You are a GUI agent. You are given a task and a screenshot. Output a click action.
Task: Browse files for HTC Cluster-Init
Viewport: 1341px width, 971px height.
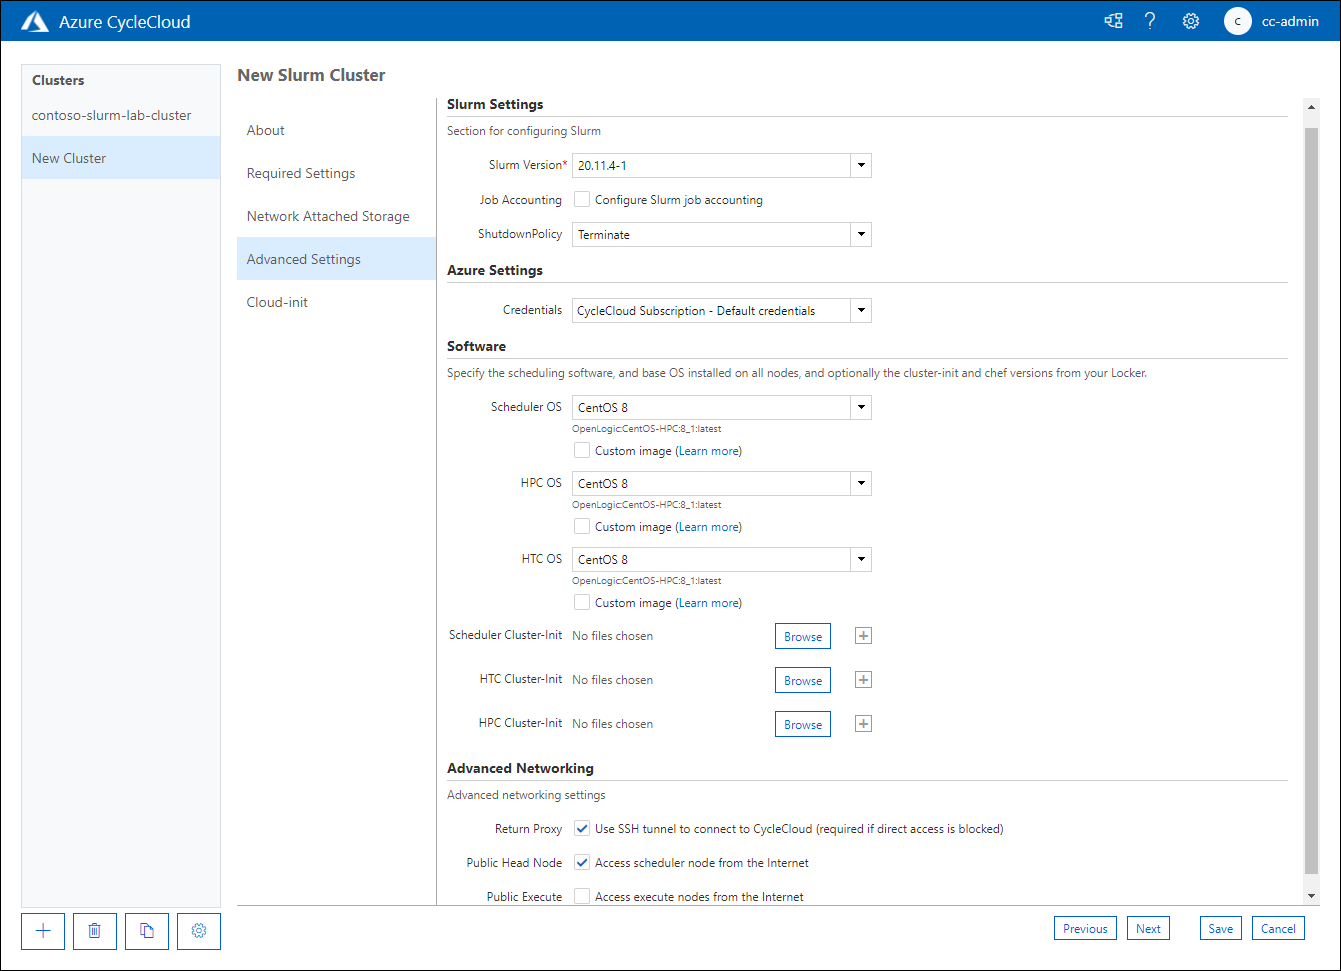pyautogui.click(x=802, y=679)
